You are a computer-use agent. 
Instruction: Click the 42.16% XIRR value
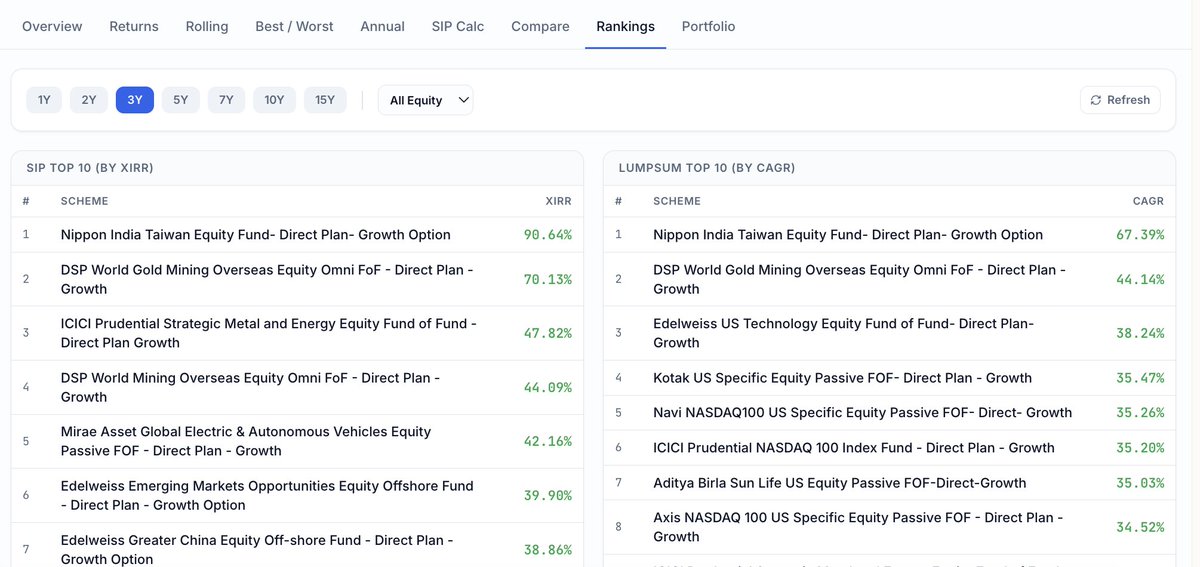point(548,442)
